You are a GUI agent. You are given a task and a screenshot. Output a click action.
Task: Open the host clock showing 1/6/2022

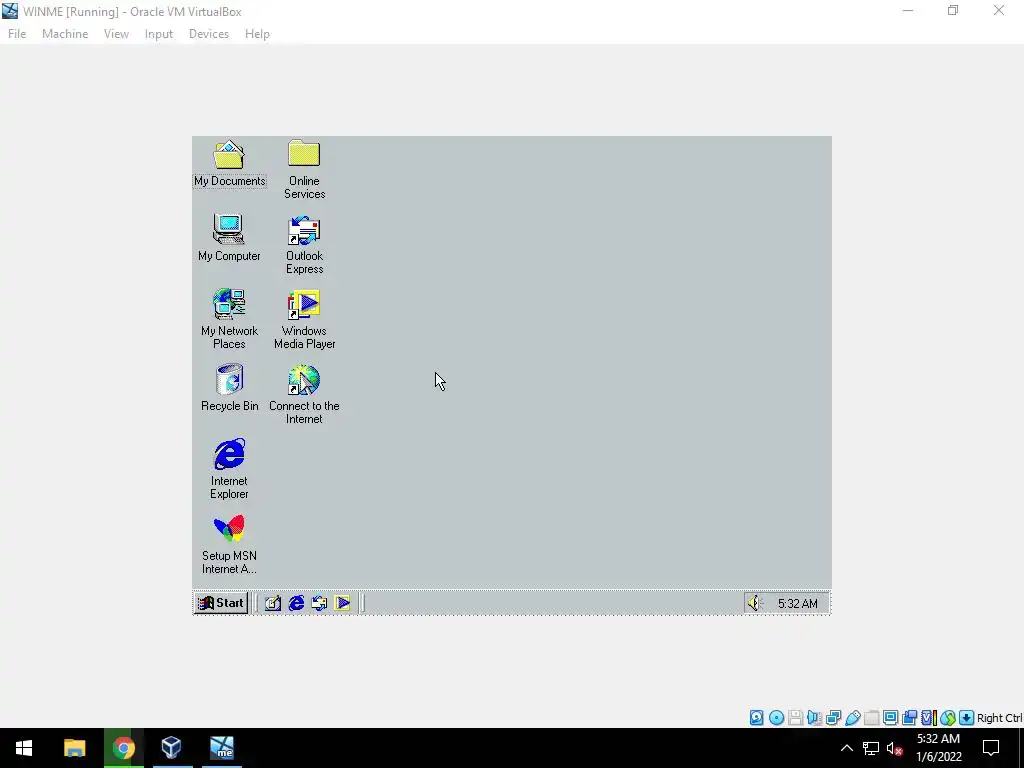point(938,748)
